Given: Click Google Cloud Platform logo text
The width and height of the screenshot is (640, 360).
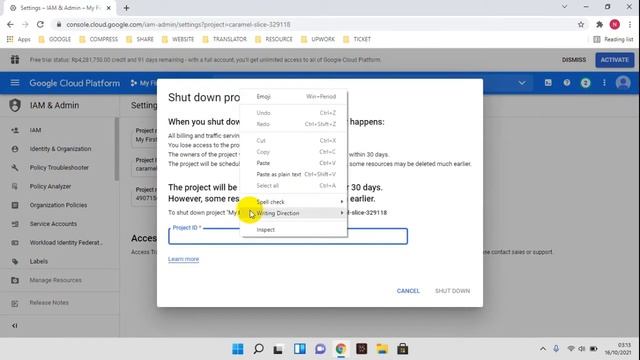Looking at the screenshot, I should 75,83.
